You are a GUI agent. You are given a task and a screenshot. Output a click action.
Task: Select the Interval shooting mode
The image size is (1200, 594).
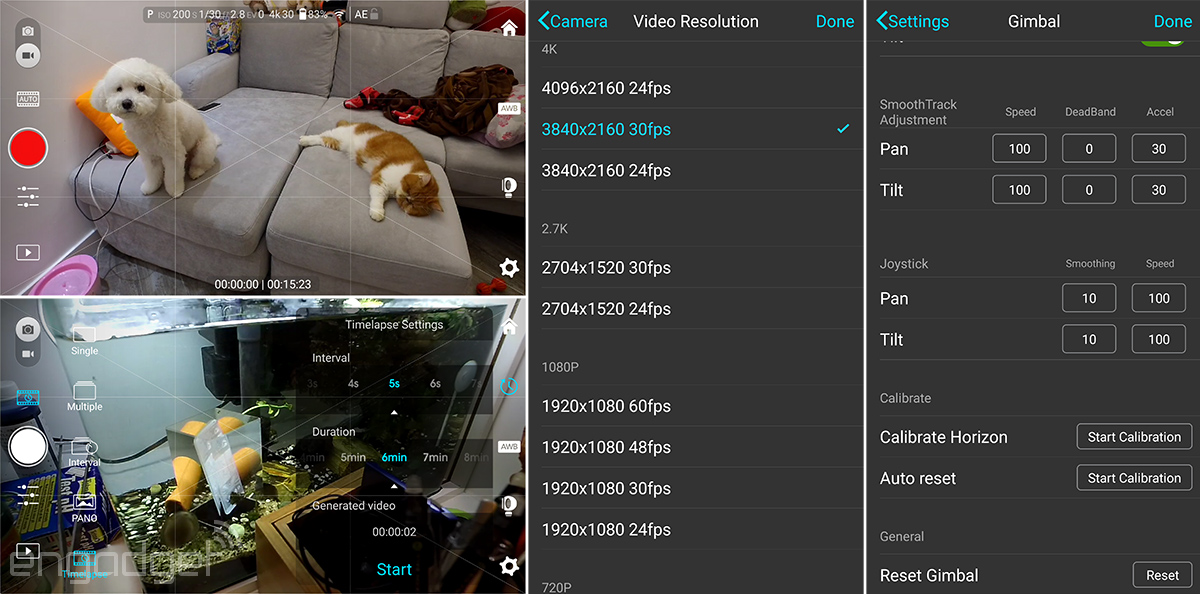pos(84,452)
